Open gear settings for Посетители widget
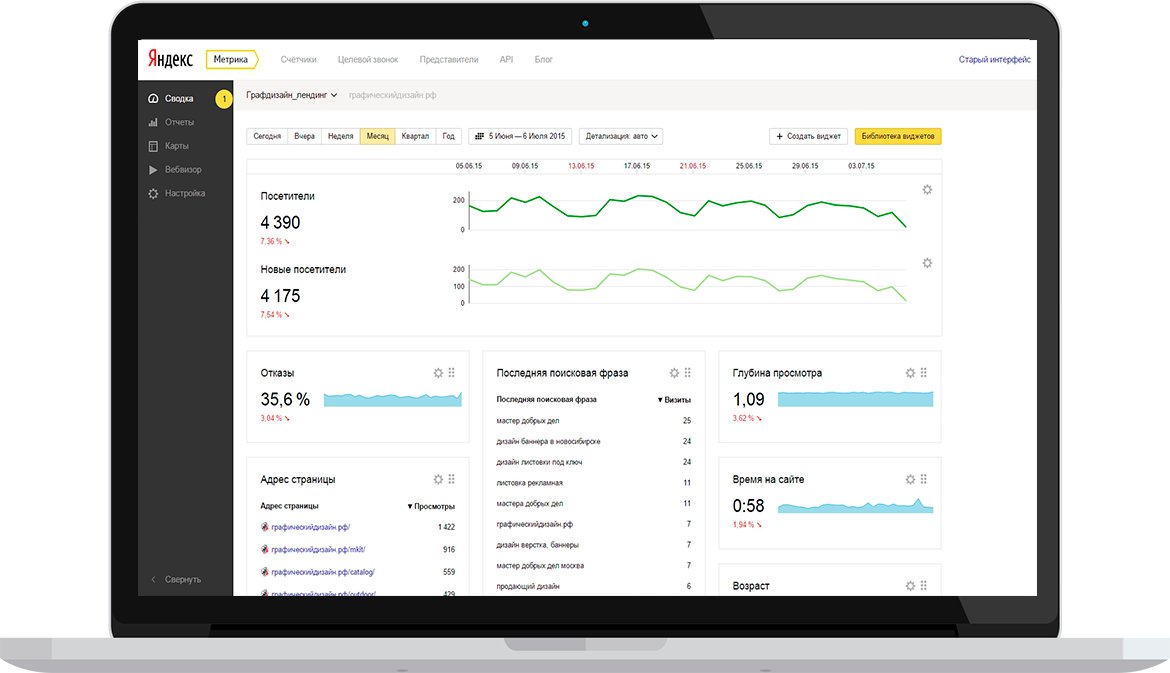Viewport: 1170px width, 673px height. tap(927, 190)
